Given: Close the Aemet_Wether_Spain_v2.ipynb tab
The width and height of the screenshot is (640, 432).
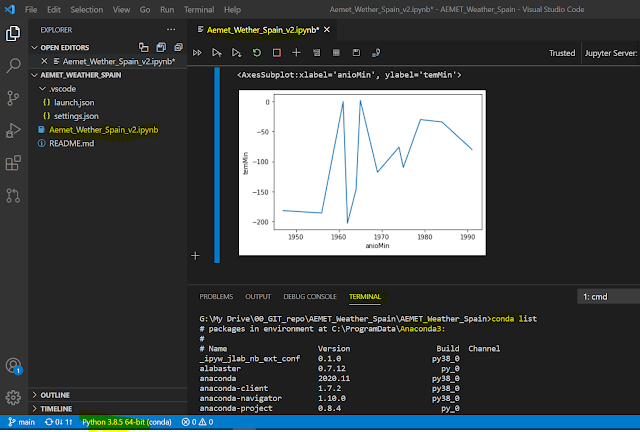Looking at the screenshot, I should coord(327,30).
